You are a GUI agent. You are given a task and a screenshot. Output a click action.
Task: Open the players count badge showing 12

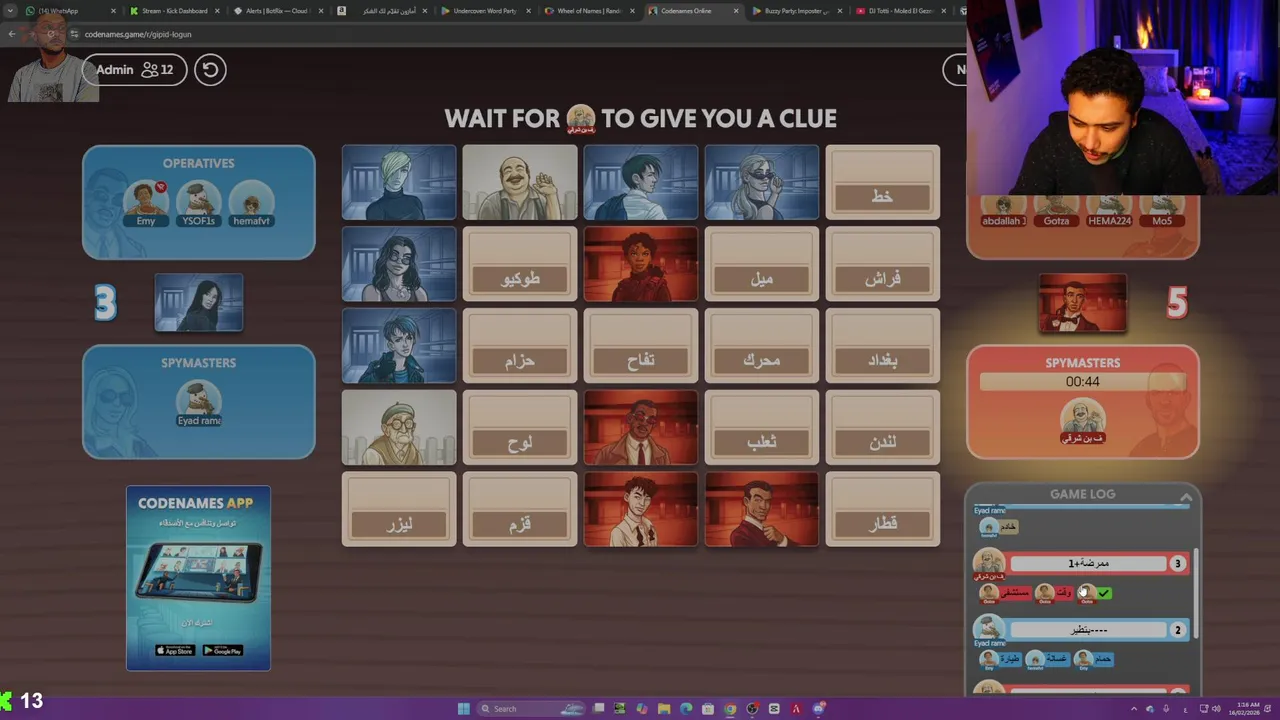tap(157, 70)
